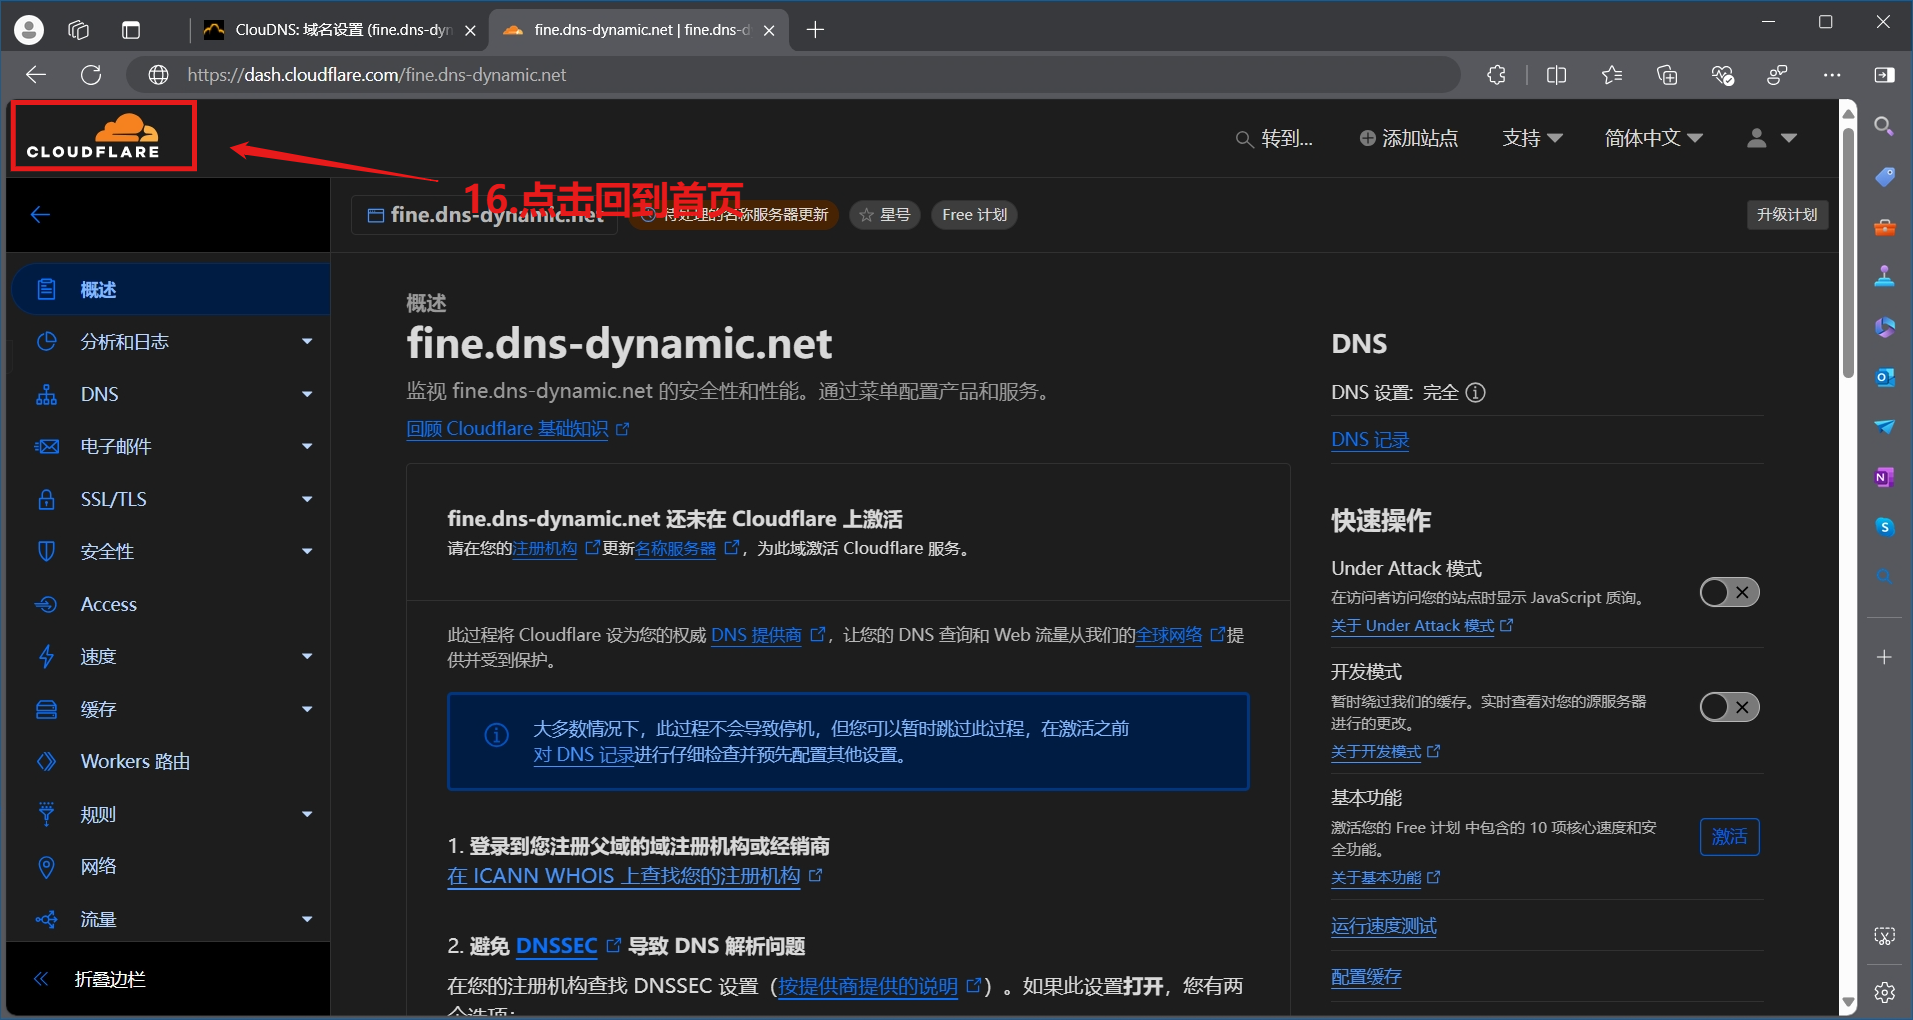The height and width of the screenshot is (1020, 1913).
Task: Click the back arrow in the Cloudflare sidebar
Action: point(40,215)
